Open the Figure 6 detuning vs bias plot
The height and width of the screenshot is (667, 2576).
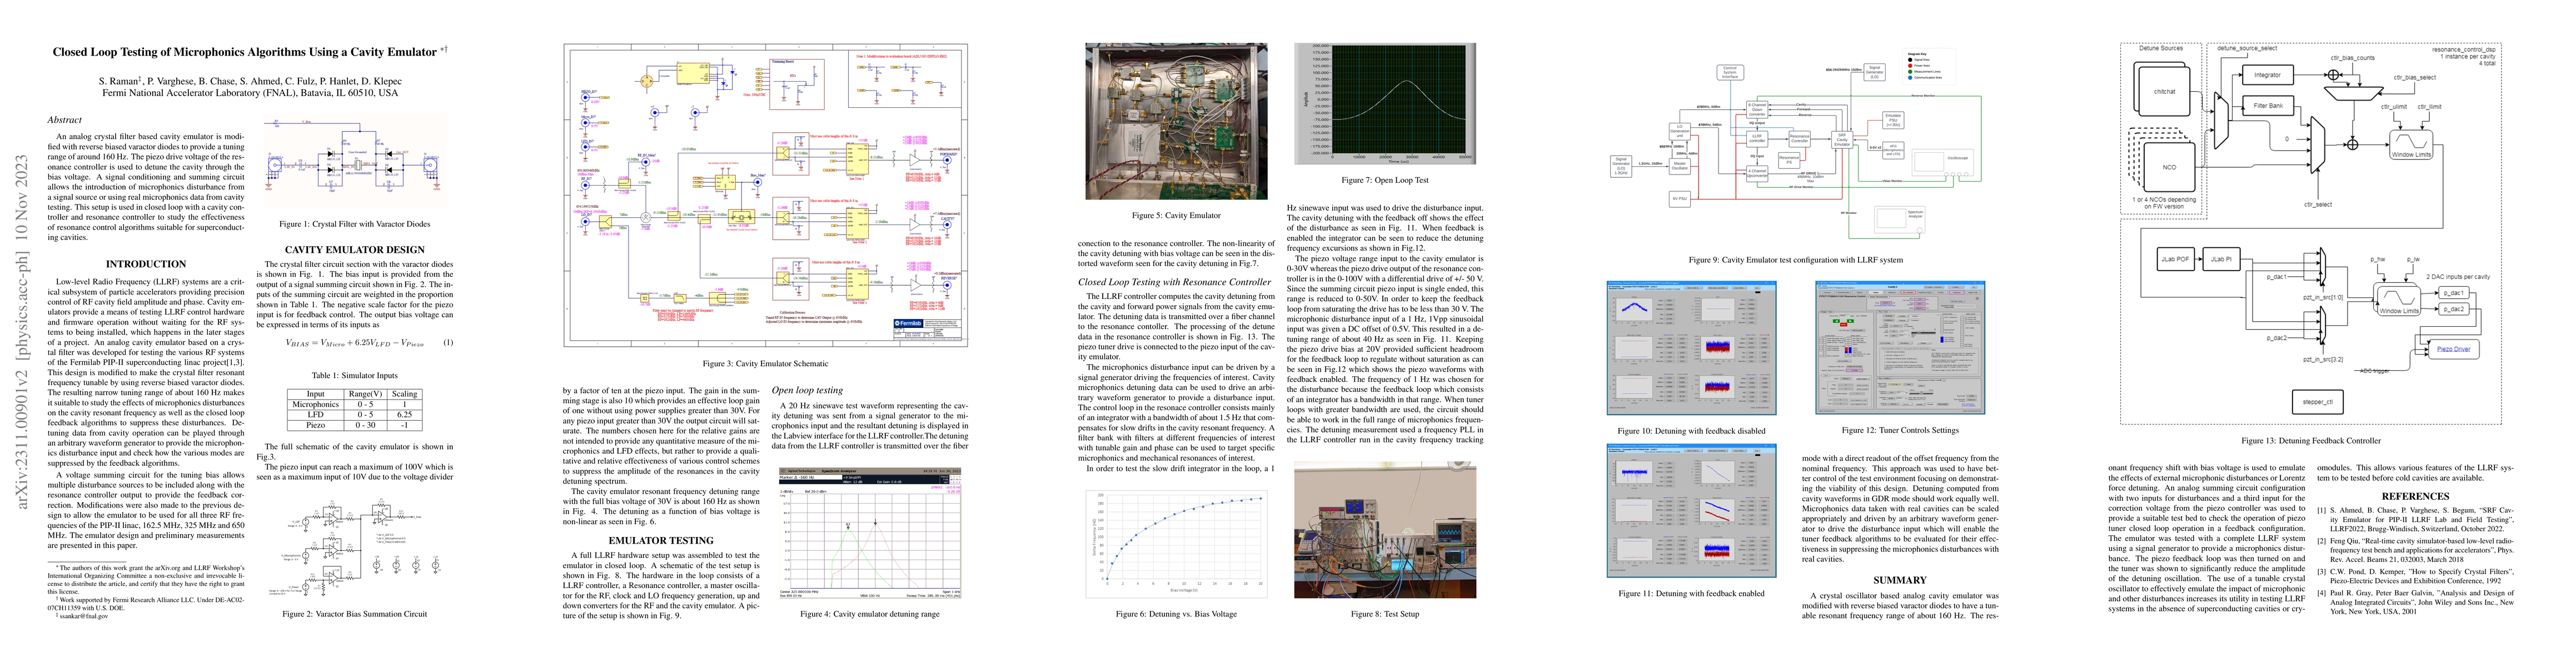click(1177, 544)
